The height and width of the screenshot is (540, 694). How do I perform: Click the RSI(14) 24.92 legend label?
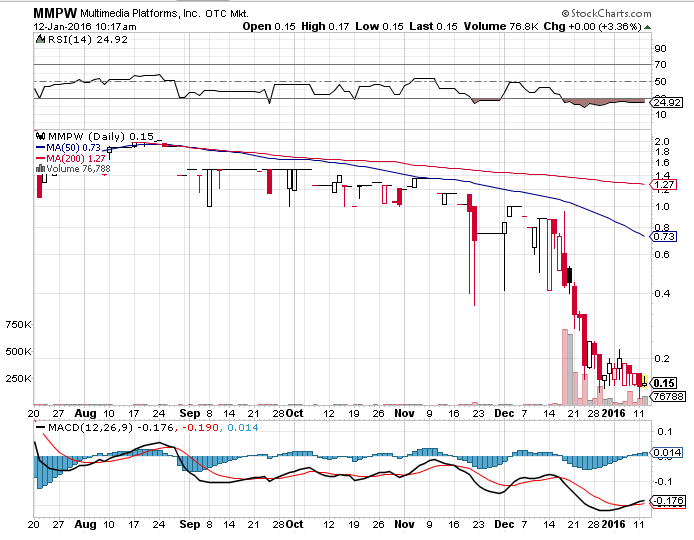tap(88, 39)
